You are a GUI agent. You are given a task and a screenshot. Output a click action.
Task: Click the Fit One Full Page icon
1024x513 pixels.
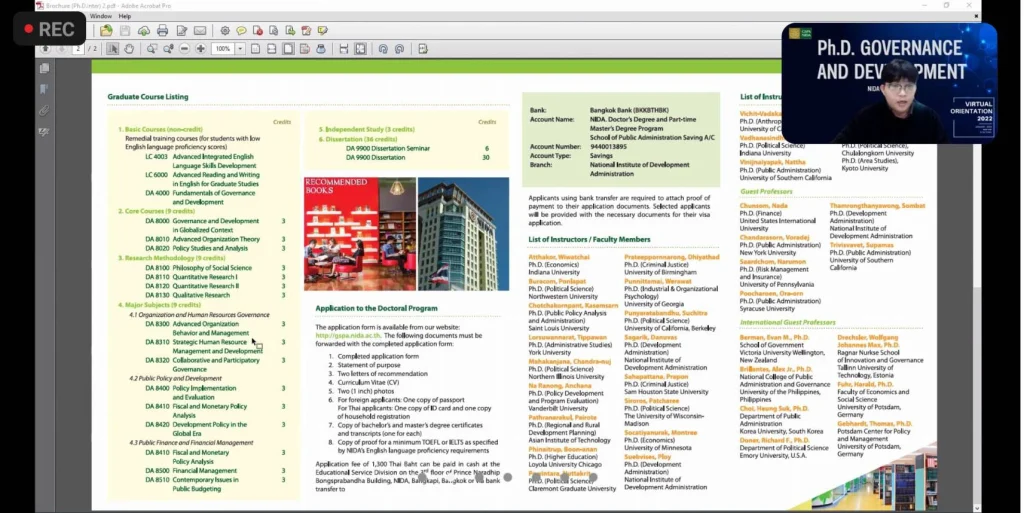(288, 49)
